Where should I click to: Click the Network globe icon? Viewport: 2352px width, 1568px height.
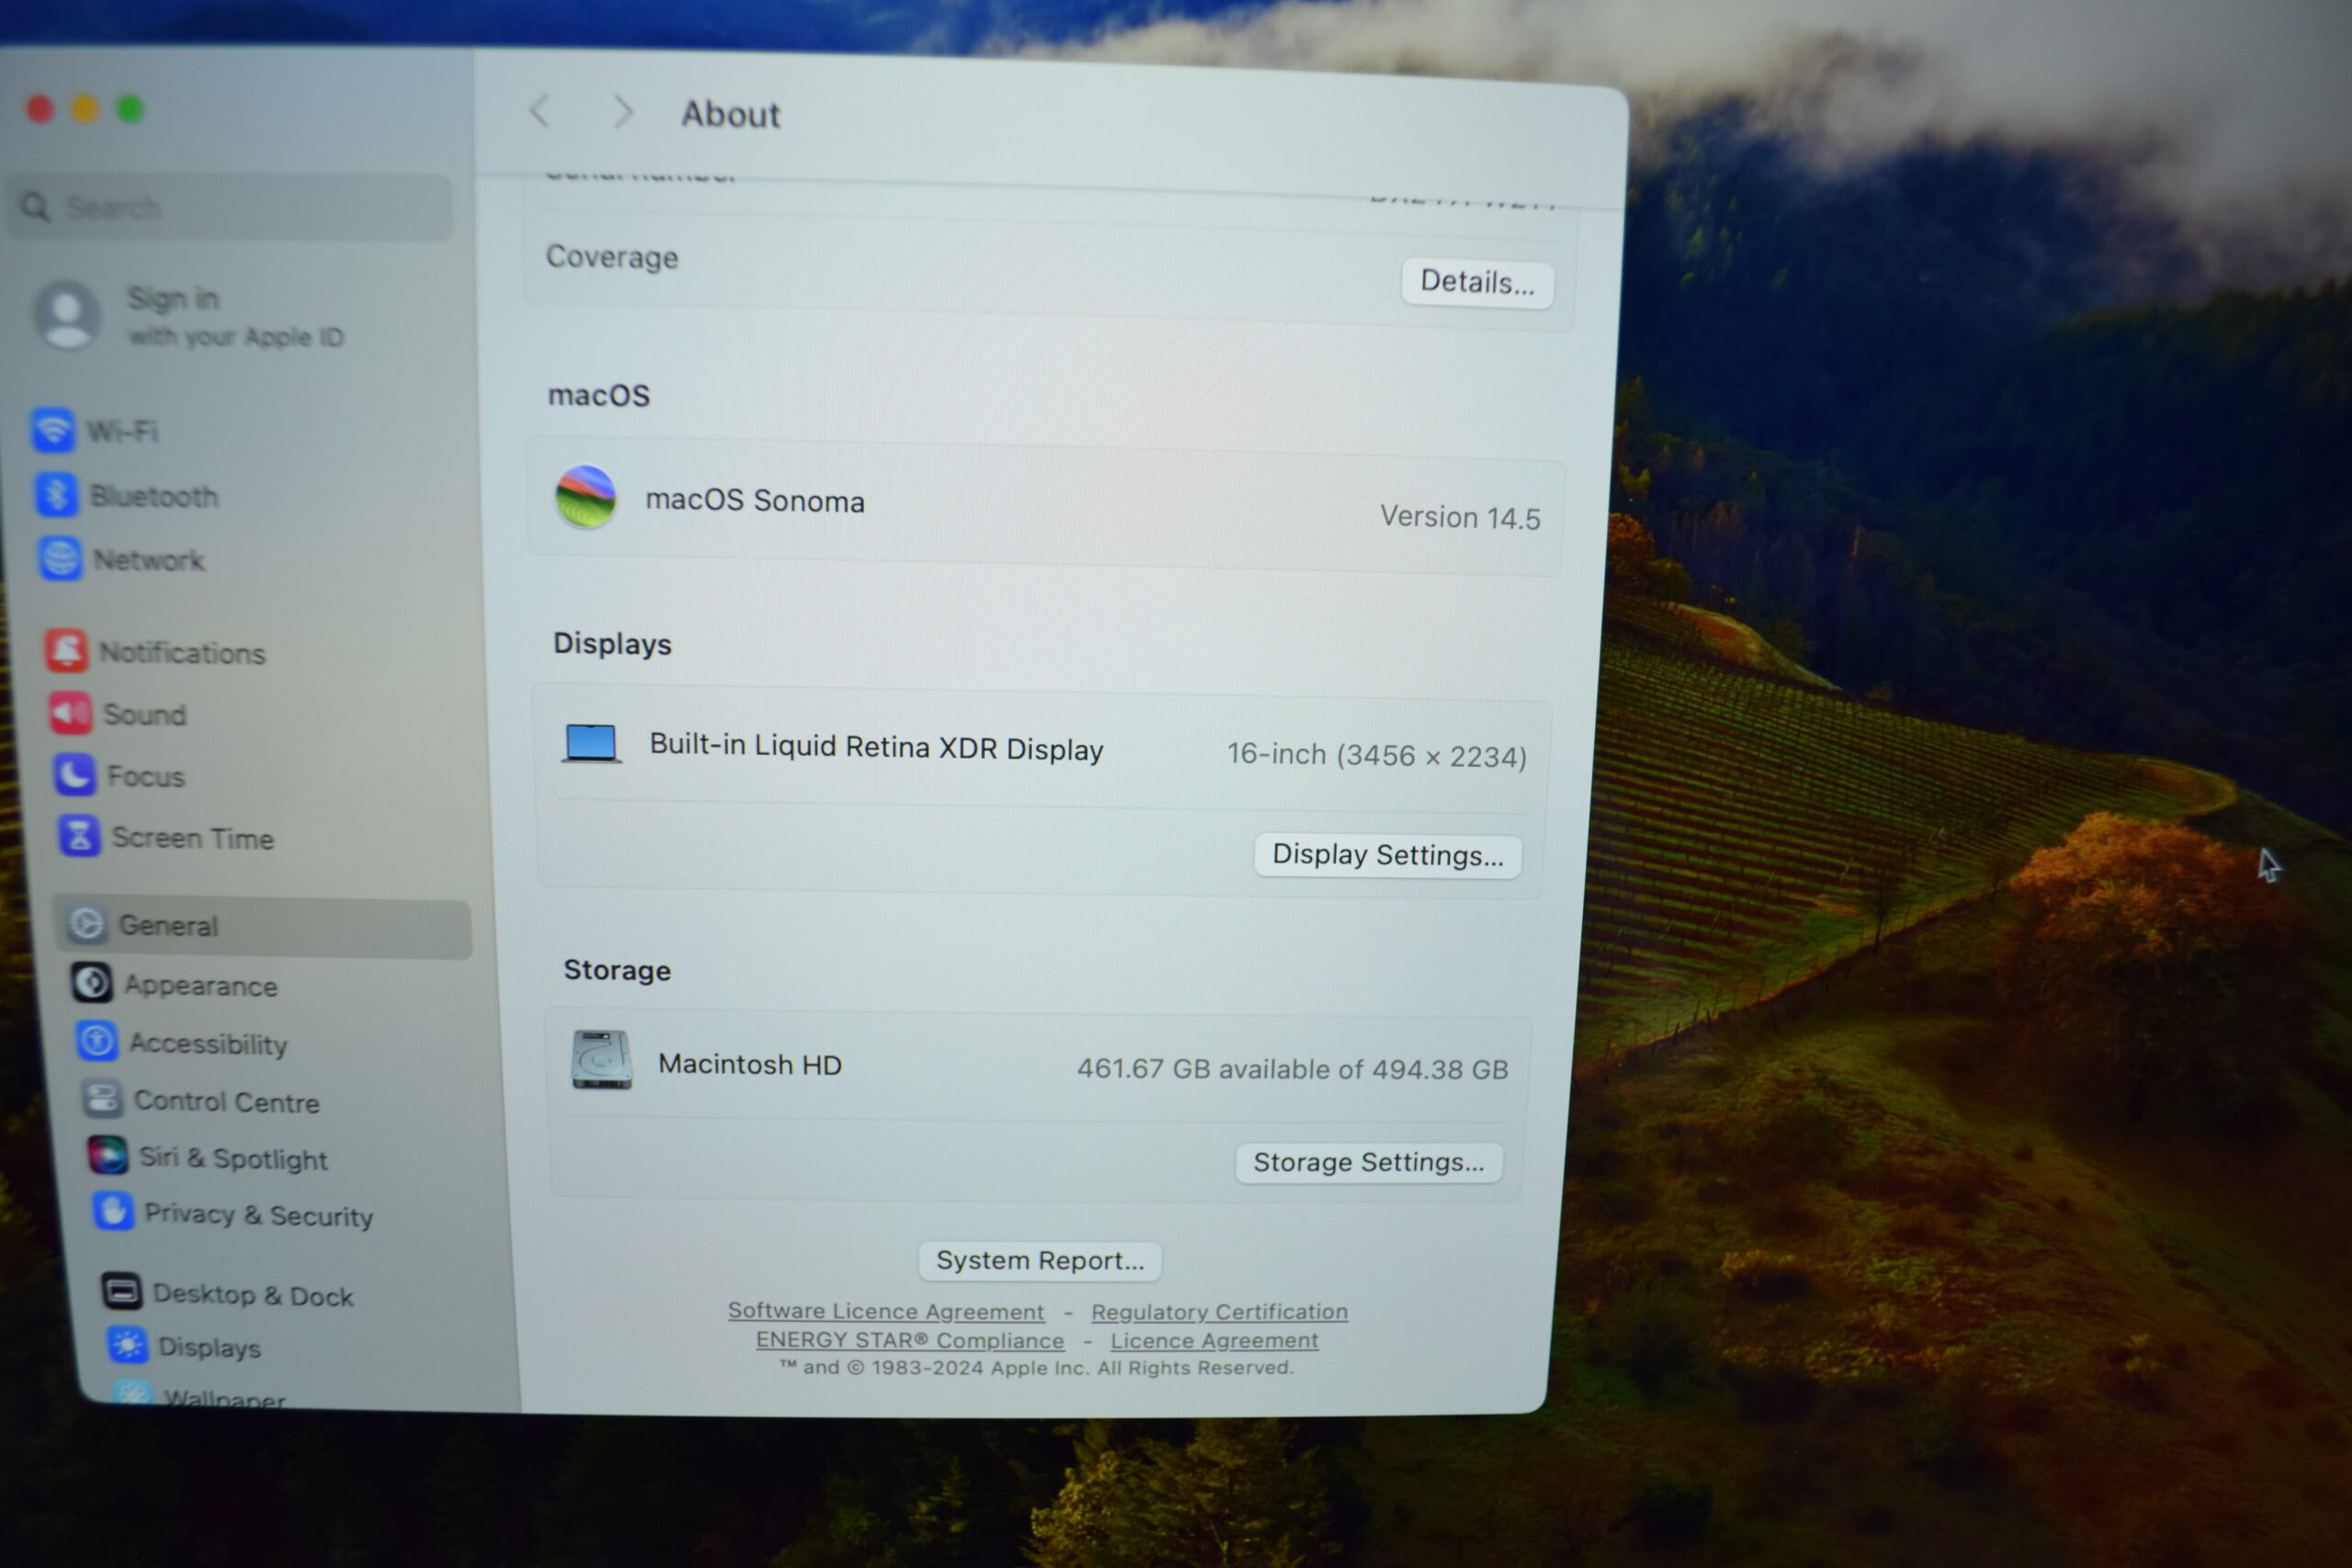pyautogui.click(x=60, y=558)
